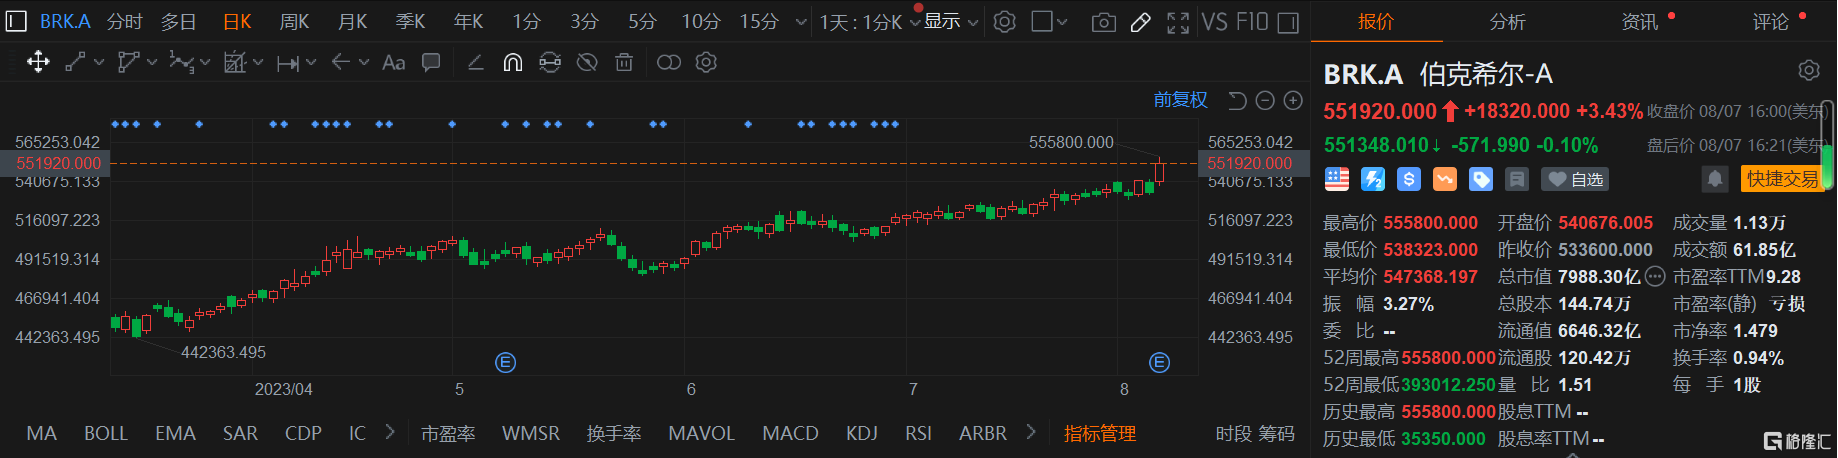The width and height of the screenshot is (1838, 458).
Task: Select the crosshair move cursor tool
Action: click(x=38, y=63)
